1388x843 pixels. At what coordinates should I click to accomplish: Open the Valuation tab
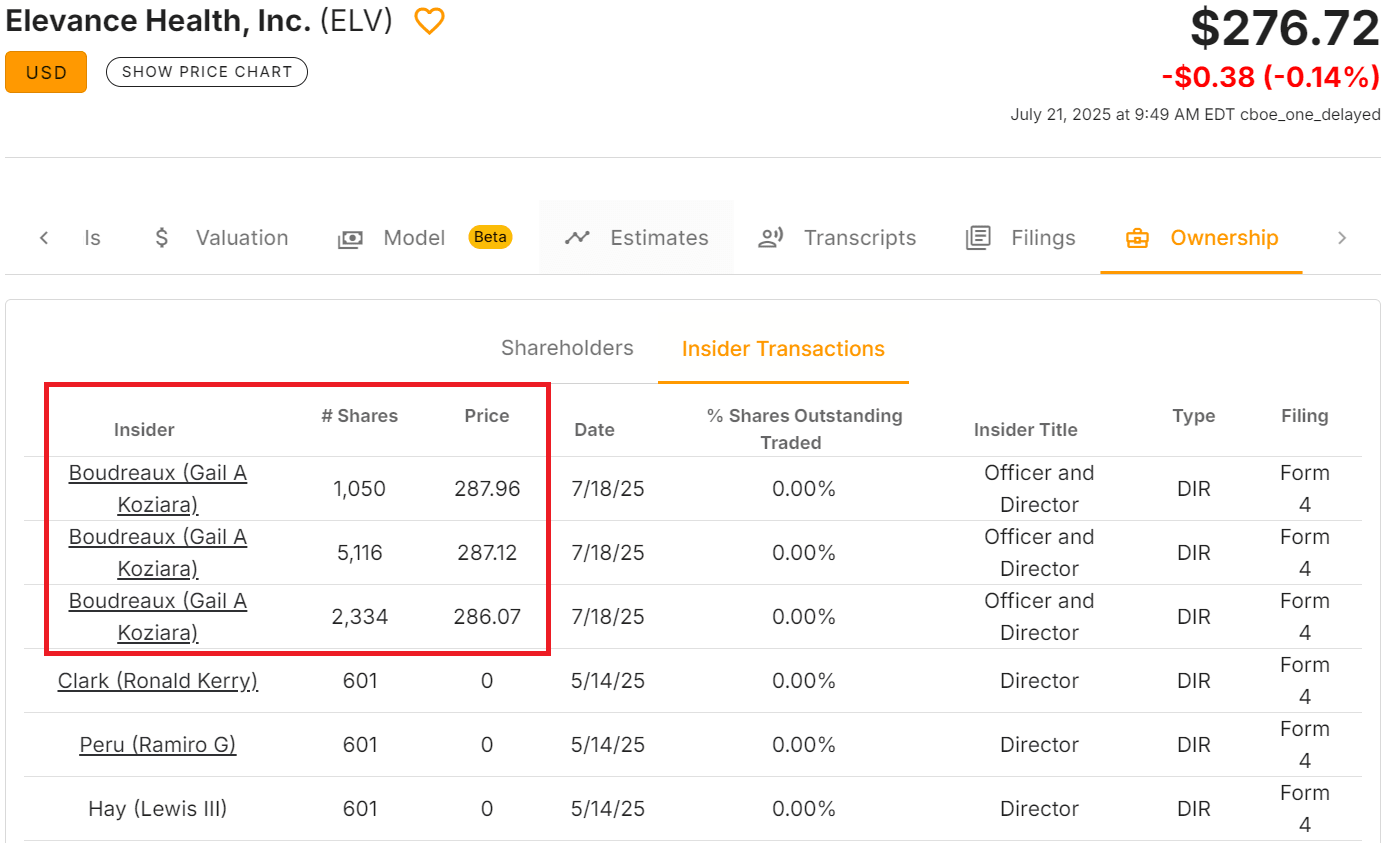coord(220,238)
